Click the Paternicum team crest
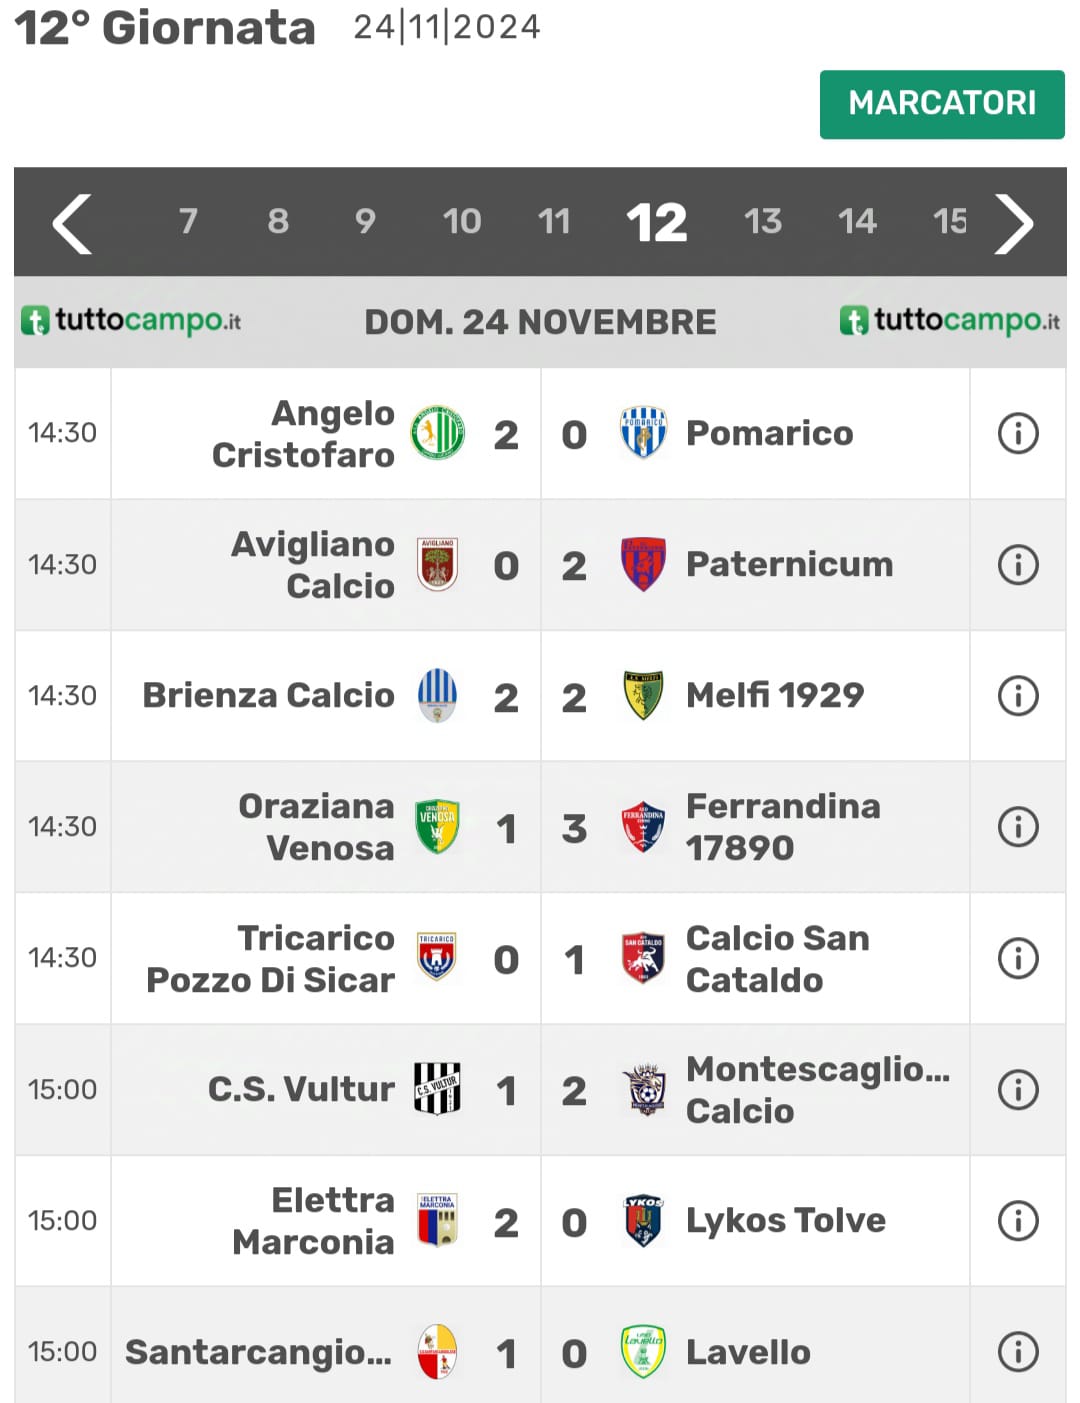The height and width of the screenshot is (1403, 1080). pos(643,564)
